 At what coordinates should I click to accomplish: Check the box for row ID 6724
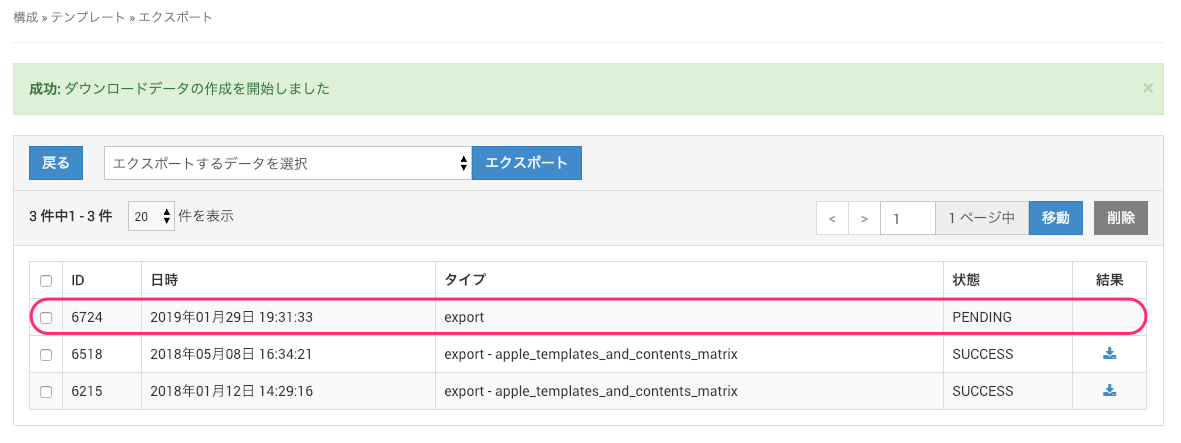[46, 318]
